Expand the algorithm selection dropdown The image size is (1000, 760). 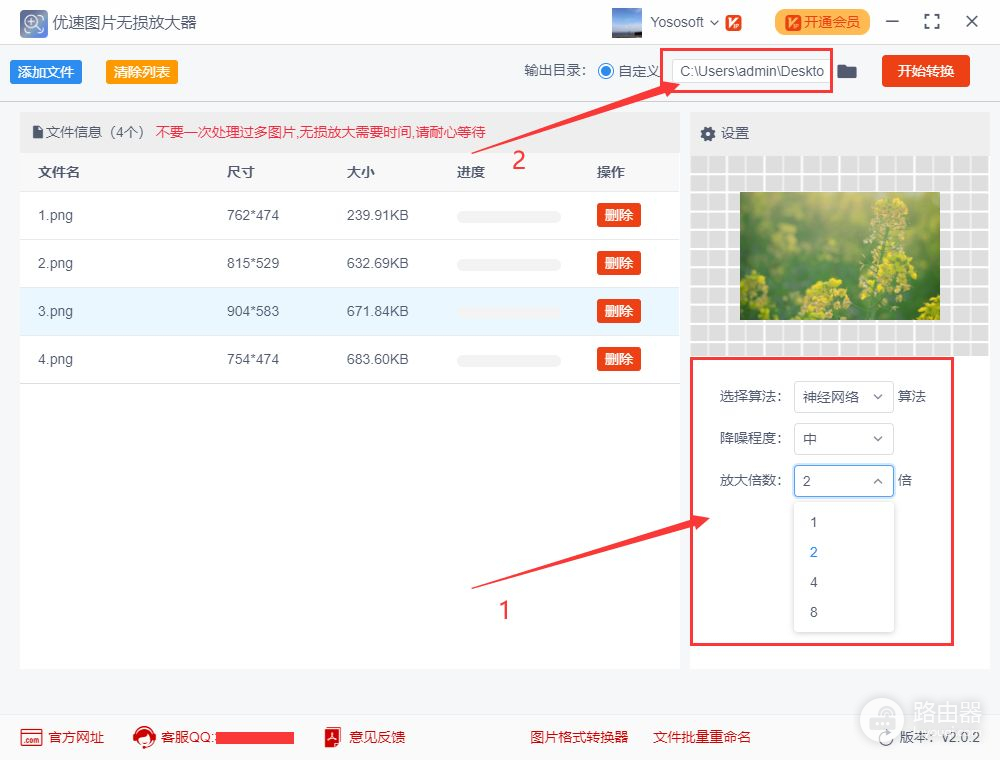click(x=843, y=396)
